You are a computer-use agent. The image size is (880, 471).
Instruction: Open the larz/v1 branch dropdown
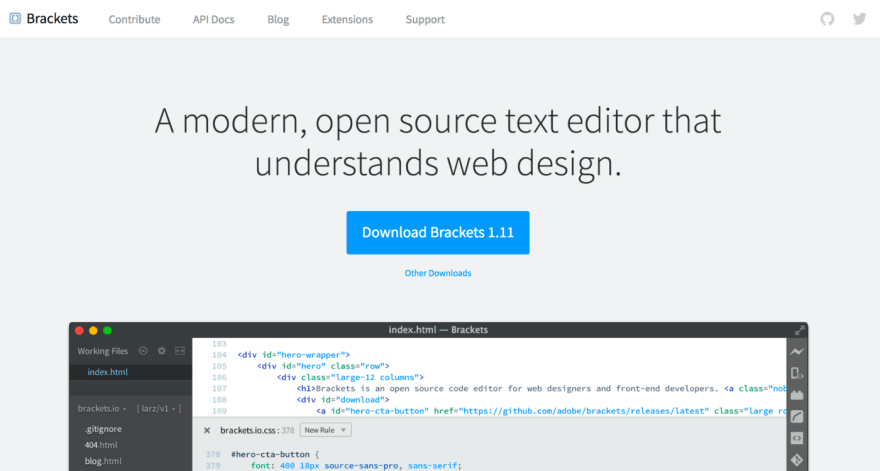tap(159, 409)
